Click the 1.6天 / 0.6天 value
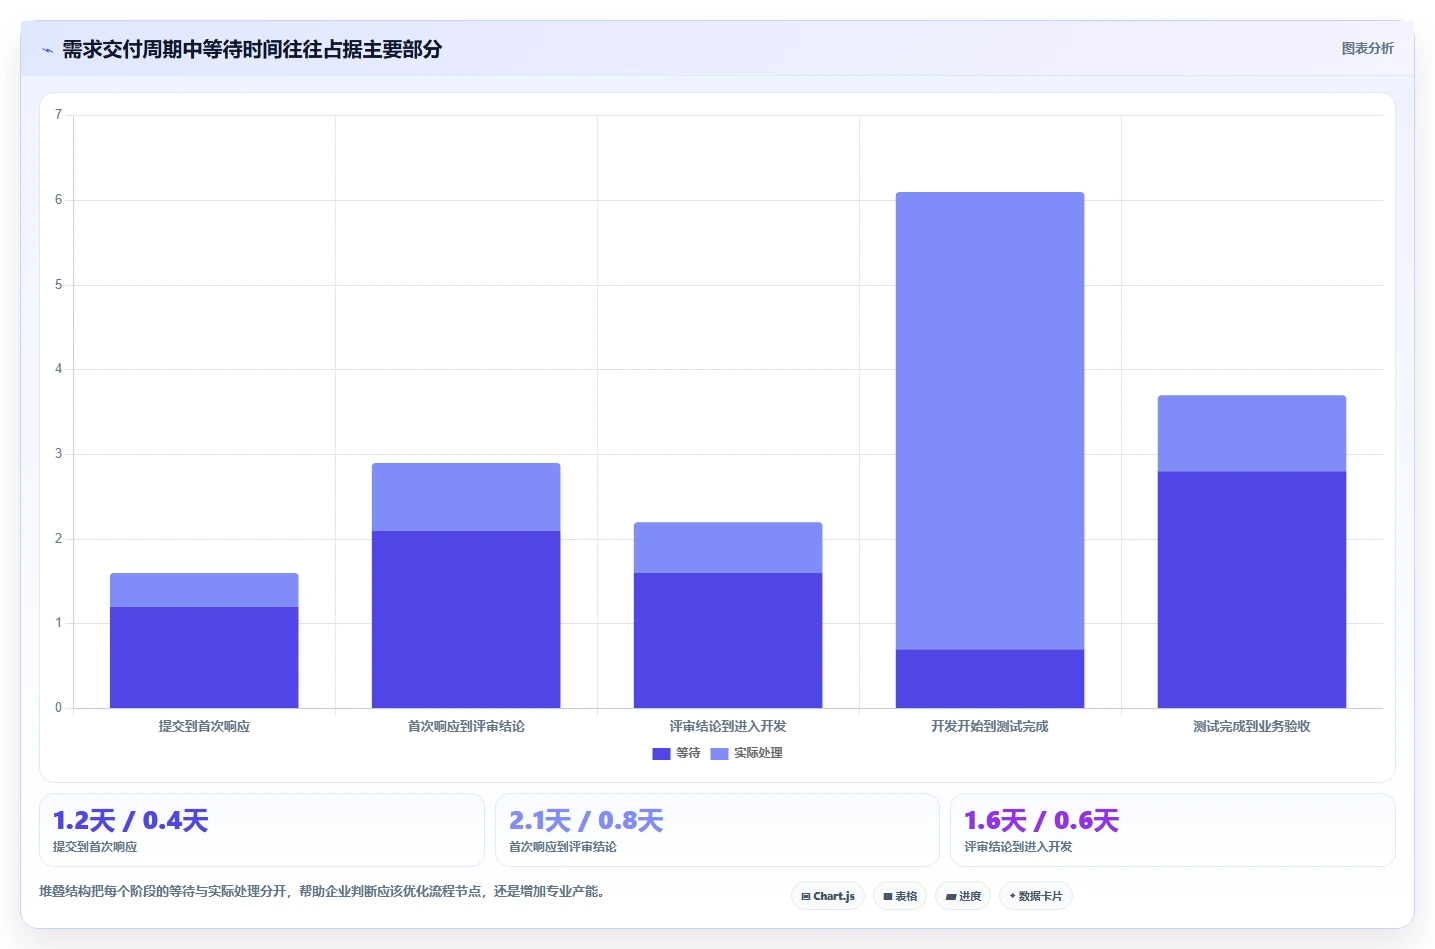 pyautogui.click(x=1041, y=821)
